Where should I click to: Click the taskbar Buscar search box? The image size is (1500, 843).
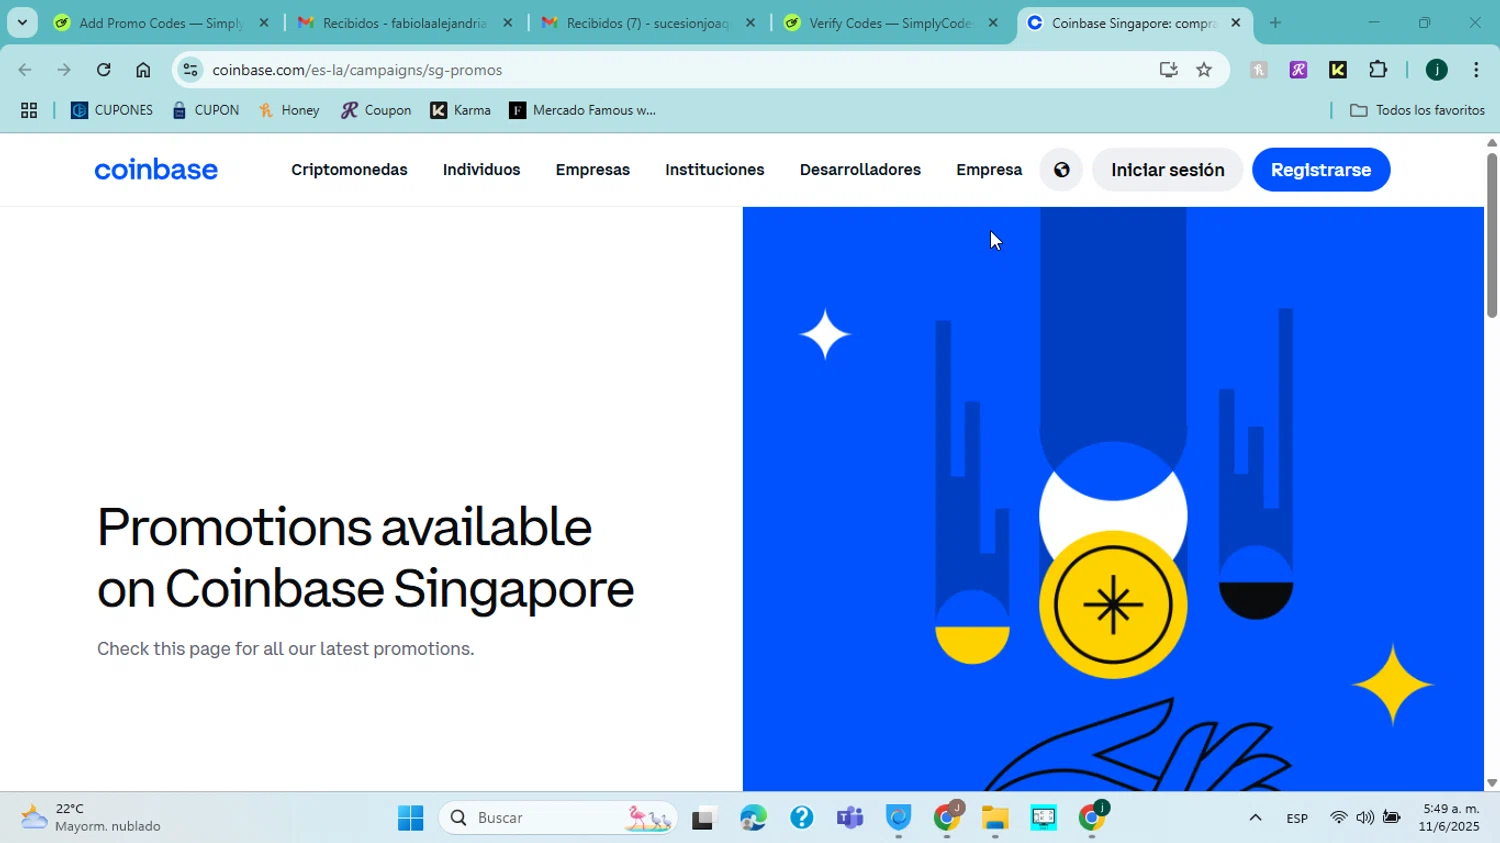click(x=558, y=818)
